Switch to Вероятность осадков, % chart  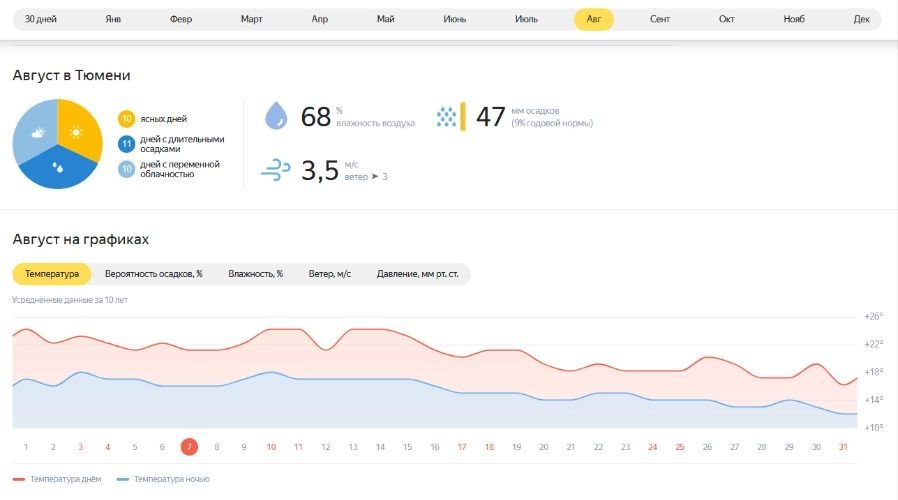pyautogui.click(x=153, y=274)
